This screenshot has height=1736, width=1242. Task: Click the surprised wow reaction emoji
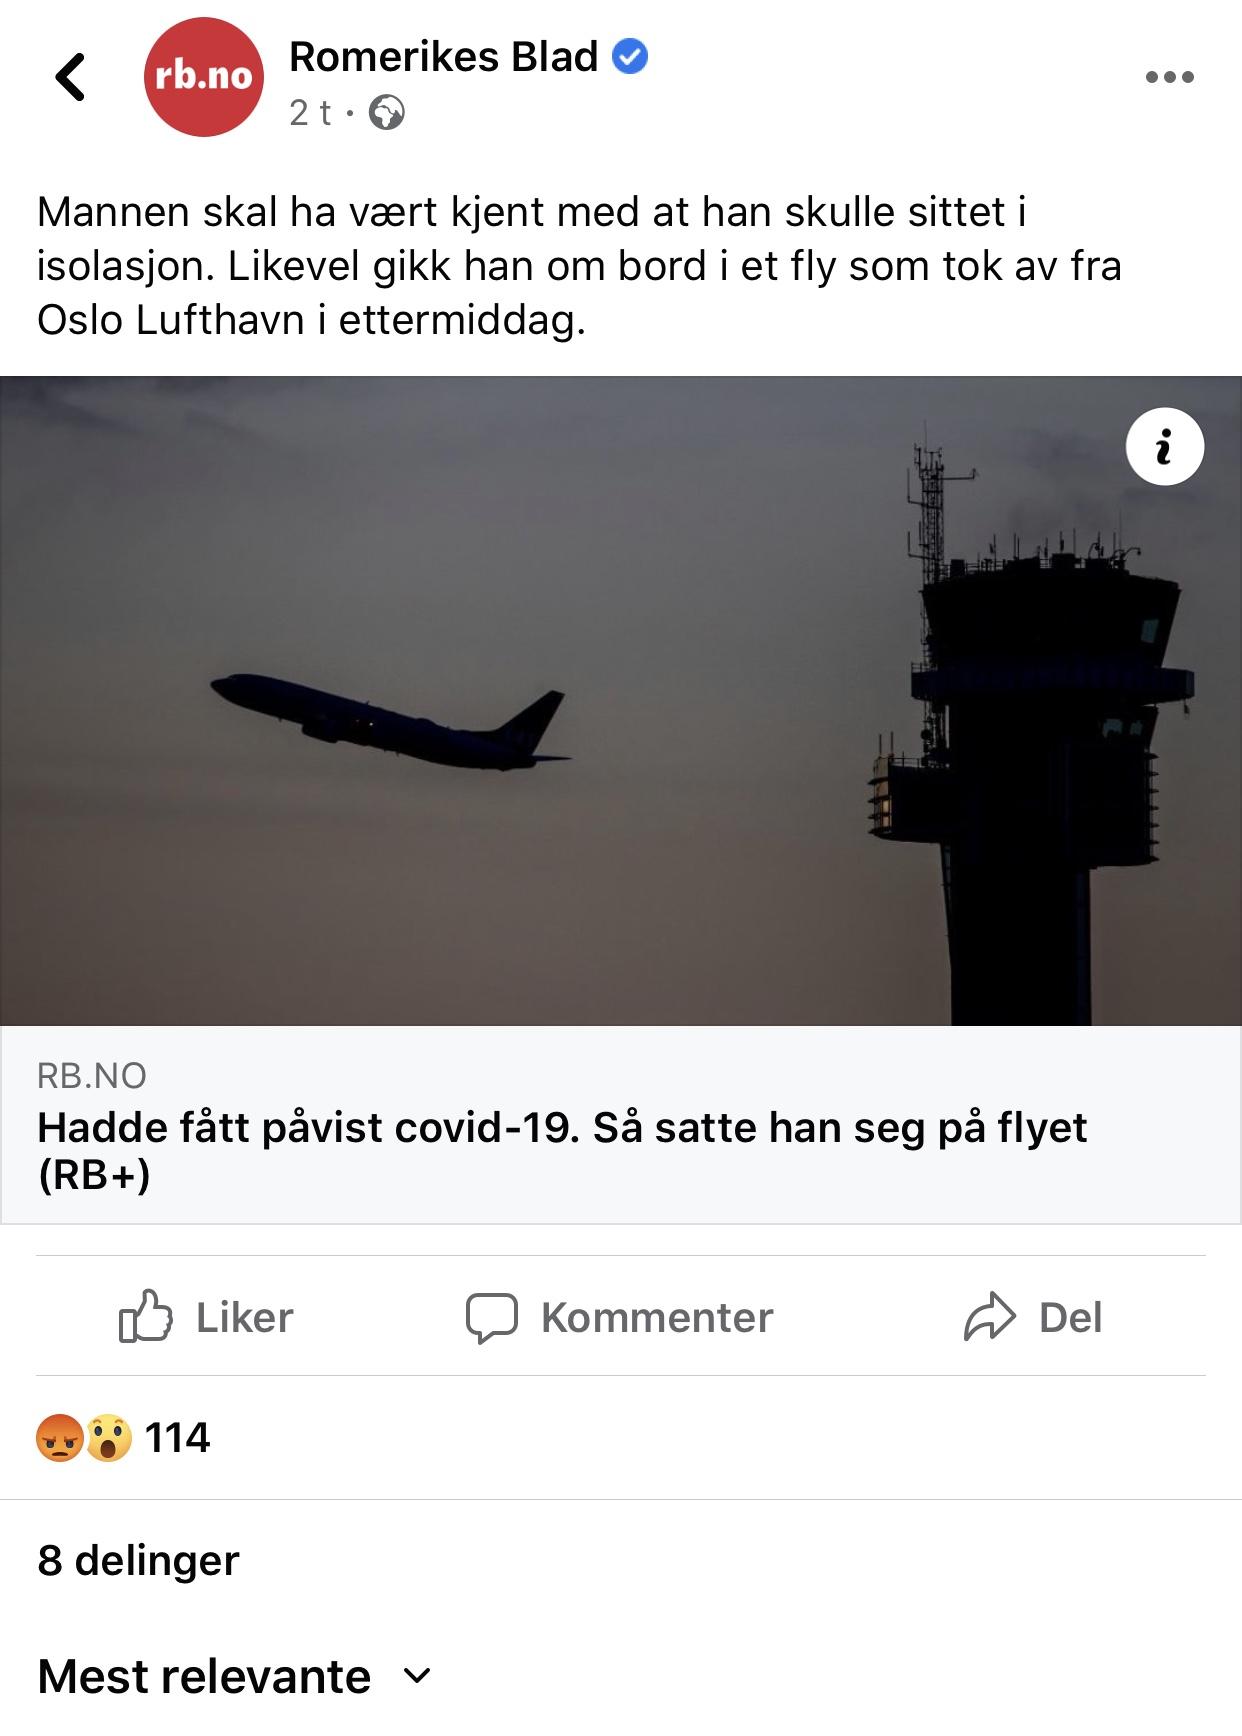108,1438
